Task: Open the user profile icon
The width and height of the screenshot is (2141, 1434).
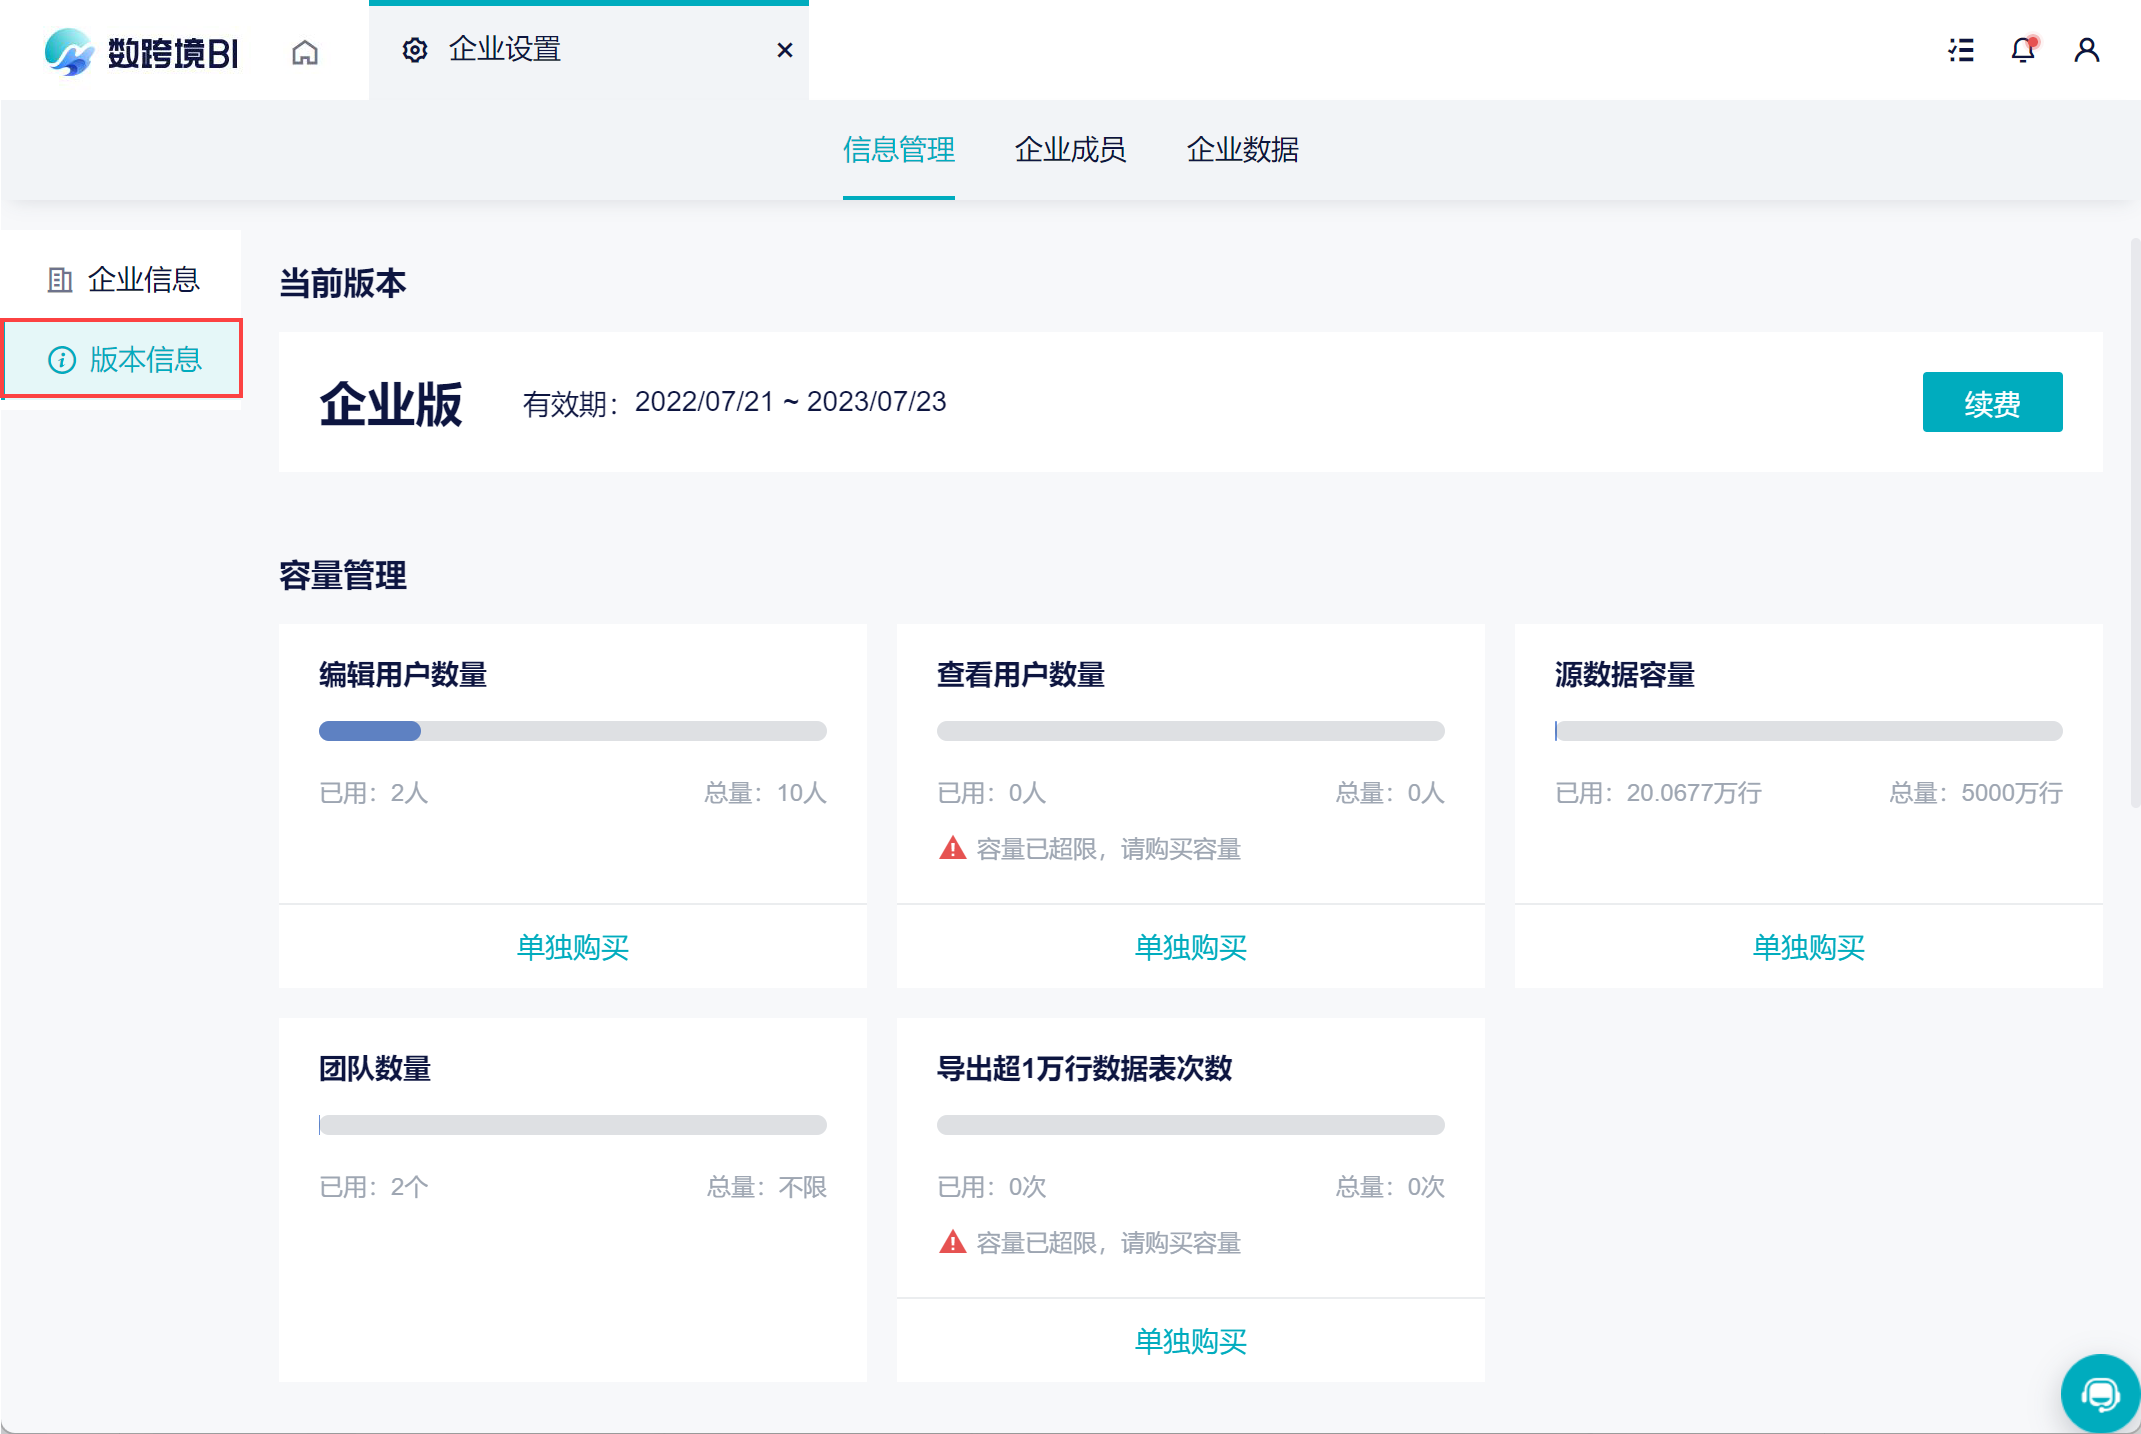Action: pos(2086,50)
